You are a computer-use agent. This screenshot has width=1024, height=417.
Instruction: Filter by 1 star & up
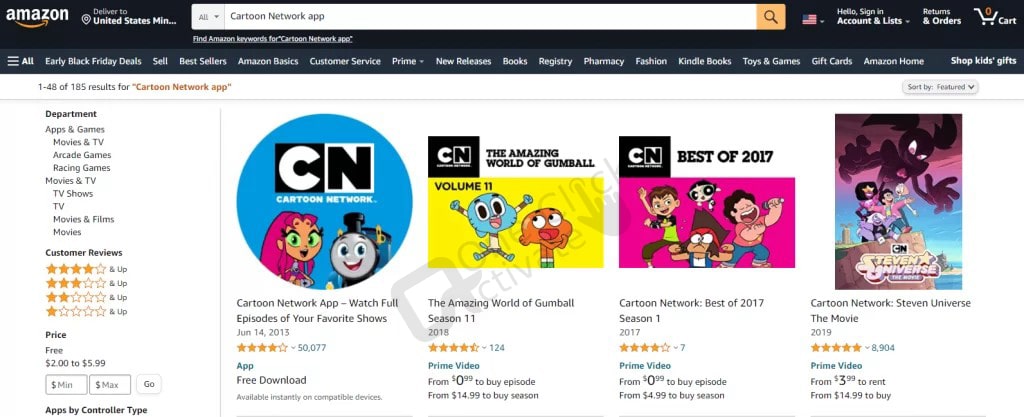click(86, 311)
